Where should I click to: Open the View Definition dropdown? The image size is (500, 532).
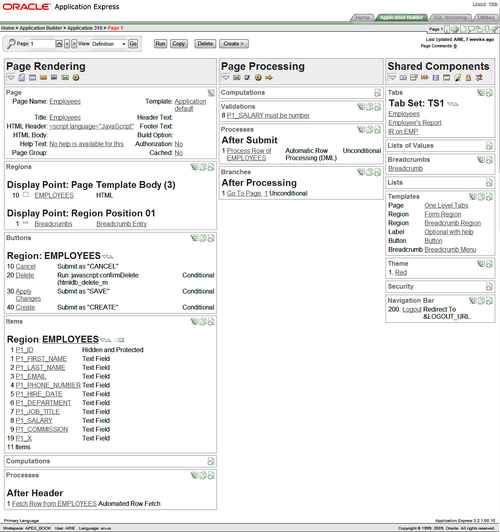click(109, 44)
